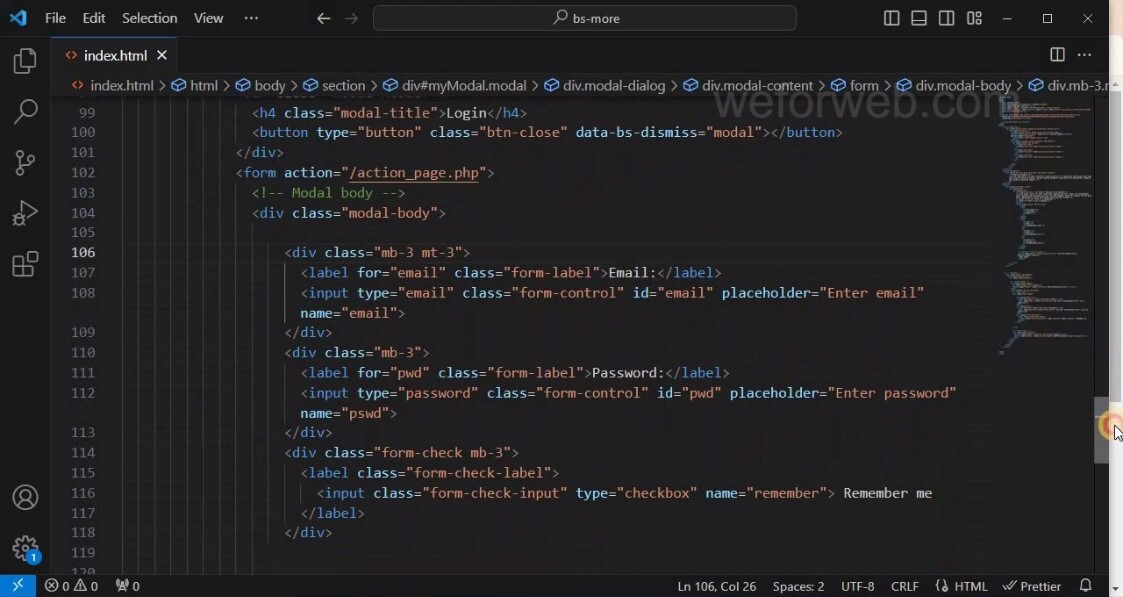Toggle the bottom Panel layout button
The image size is (1123, 597).
(919, 18)
